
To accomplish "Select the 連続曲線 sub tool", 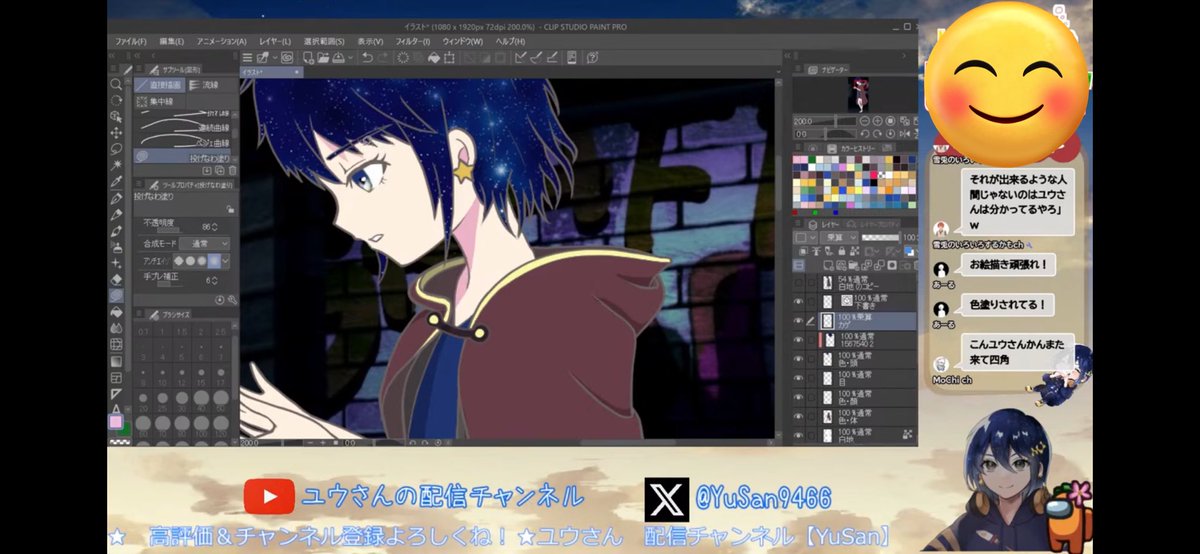I will click(x=185, y=128).
